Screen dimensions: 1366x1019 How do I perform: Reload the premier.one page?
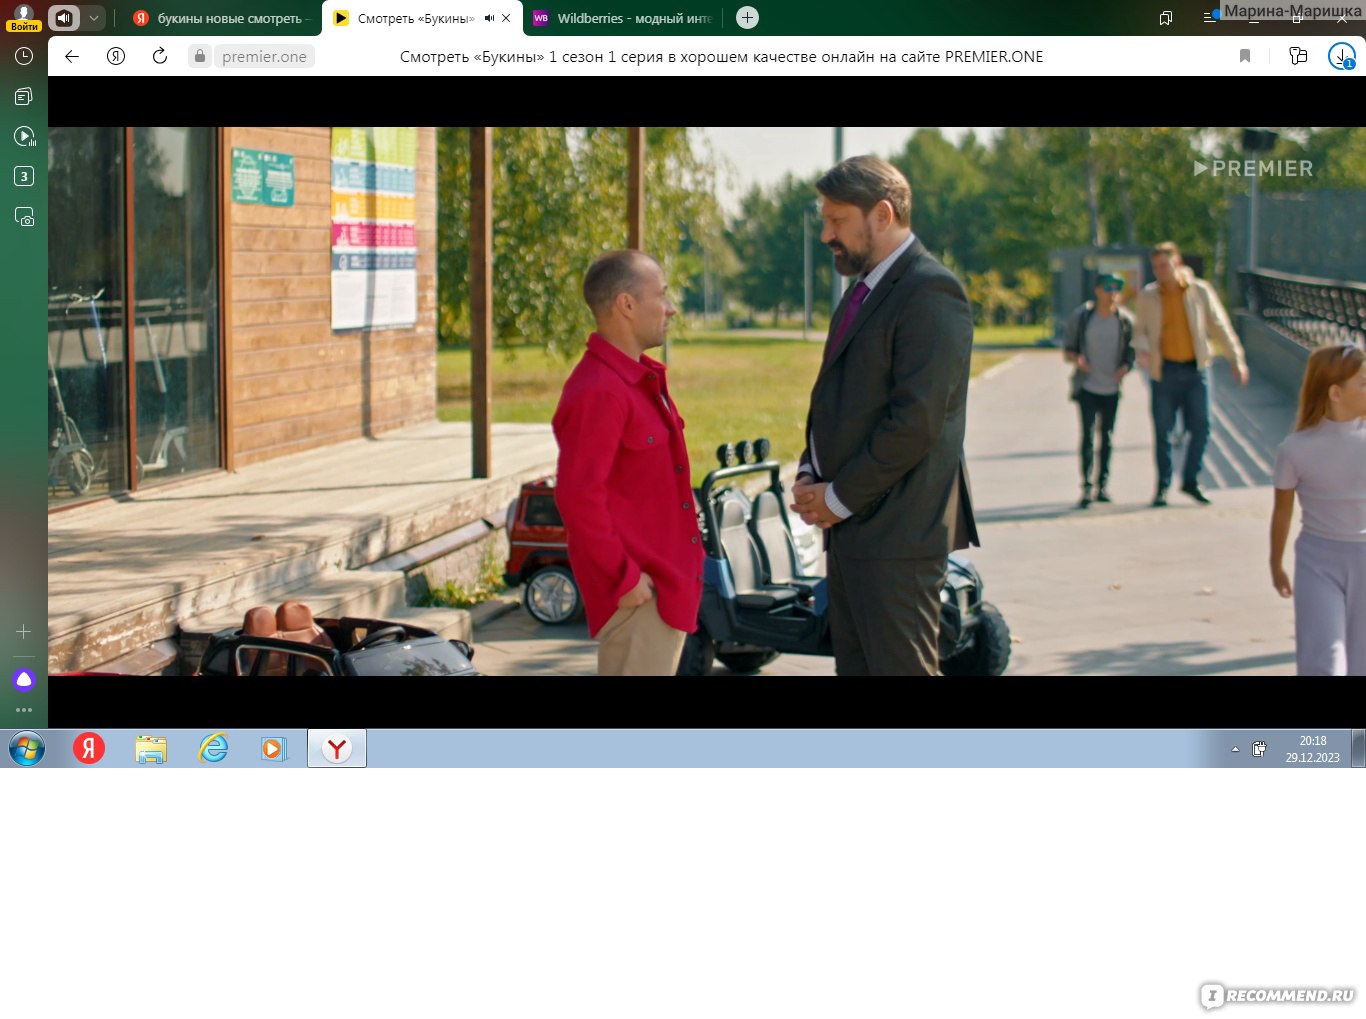(160, 56)
